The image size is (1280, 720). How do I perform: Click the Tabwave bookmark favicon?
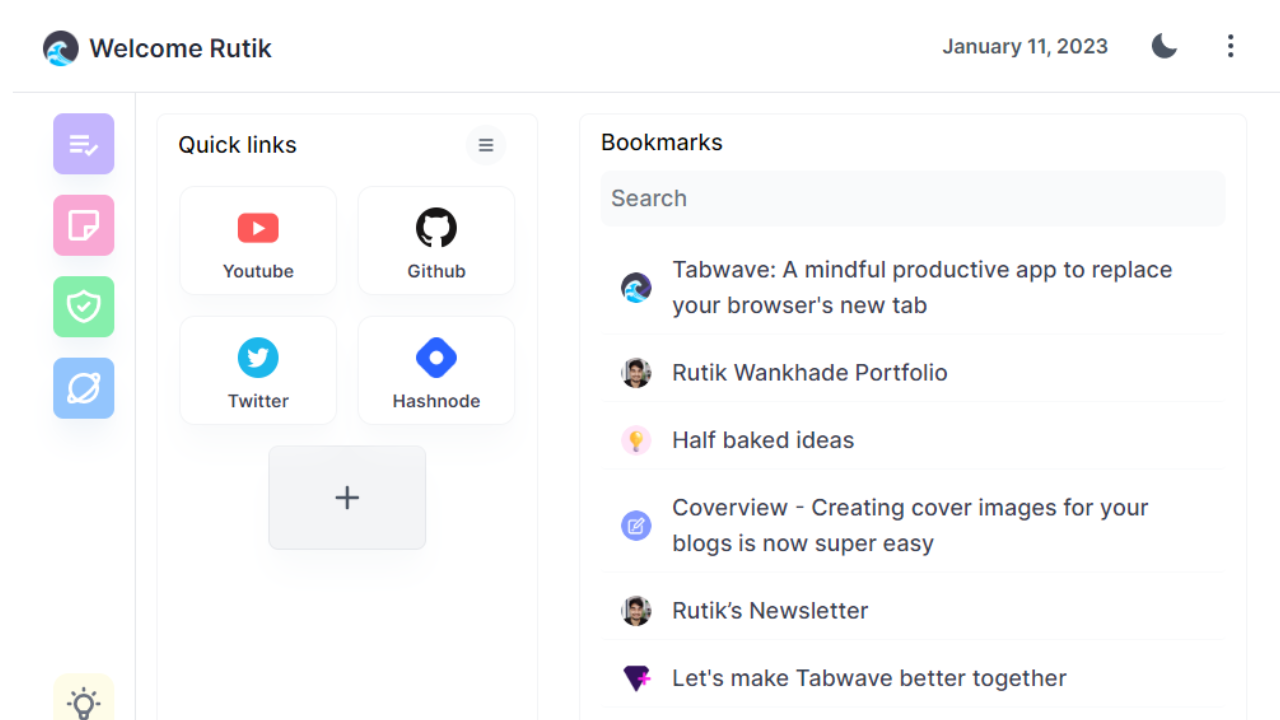636,288
